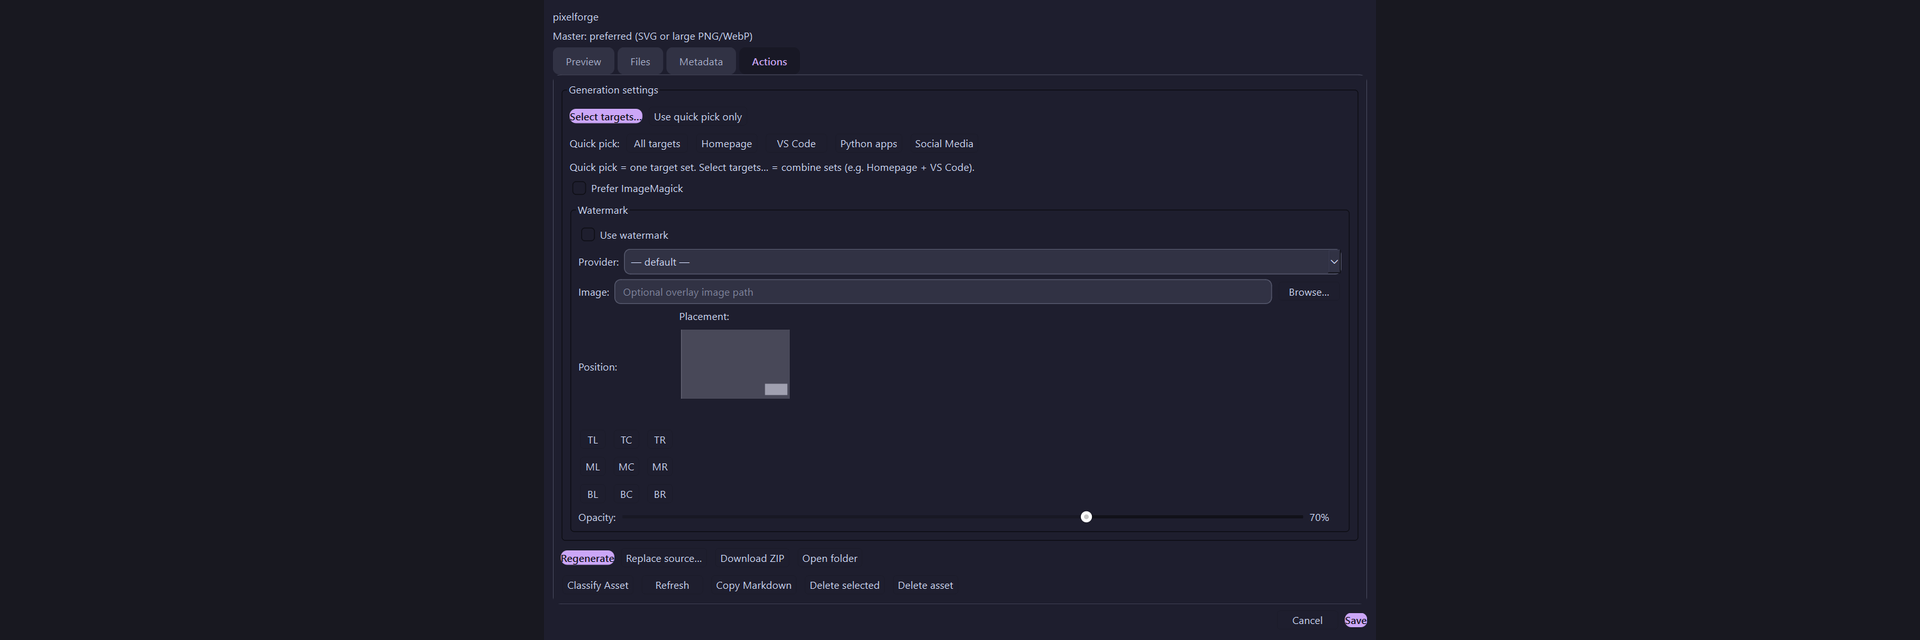Set watermark position to BR
Viewport: 1920px width, 640px height.
[660, 495]
